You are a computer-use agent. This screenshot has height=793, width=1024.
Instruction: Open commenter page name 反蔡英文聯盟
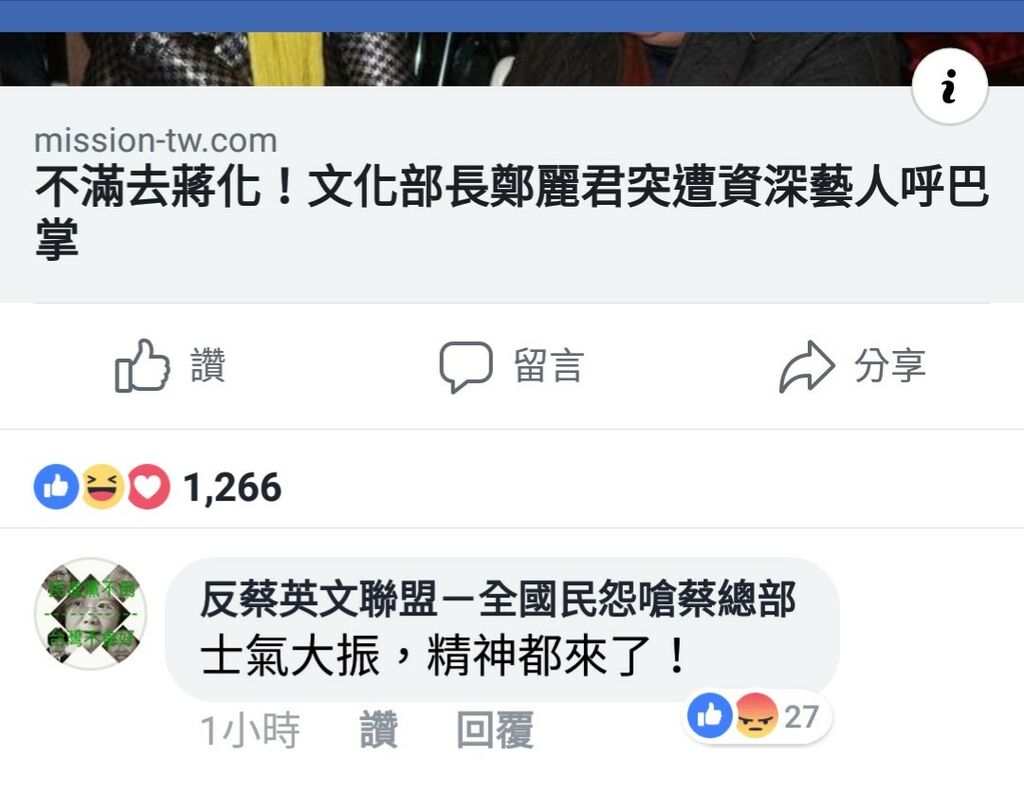pyautogui.click(x=498, y=599)
